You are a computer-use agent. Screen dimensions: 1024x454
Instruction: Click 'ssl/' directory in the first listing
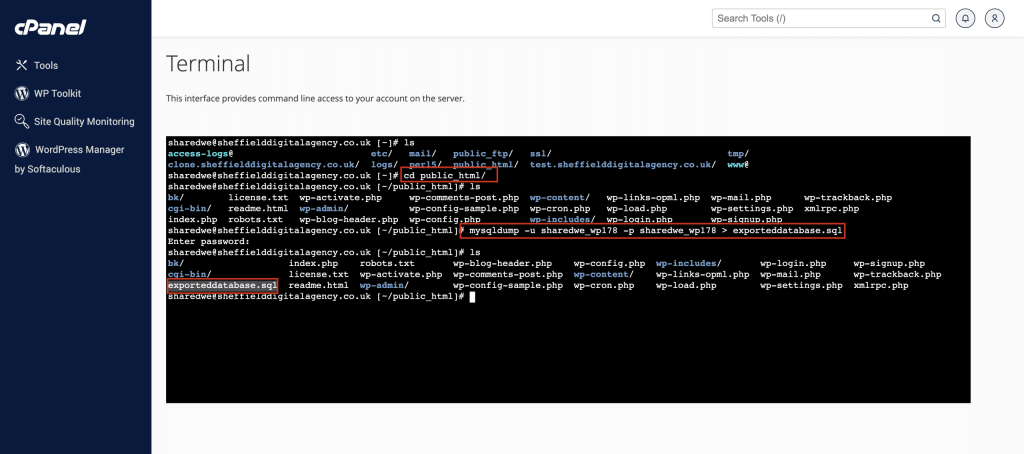(x=540, y=153)
